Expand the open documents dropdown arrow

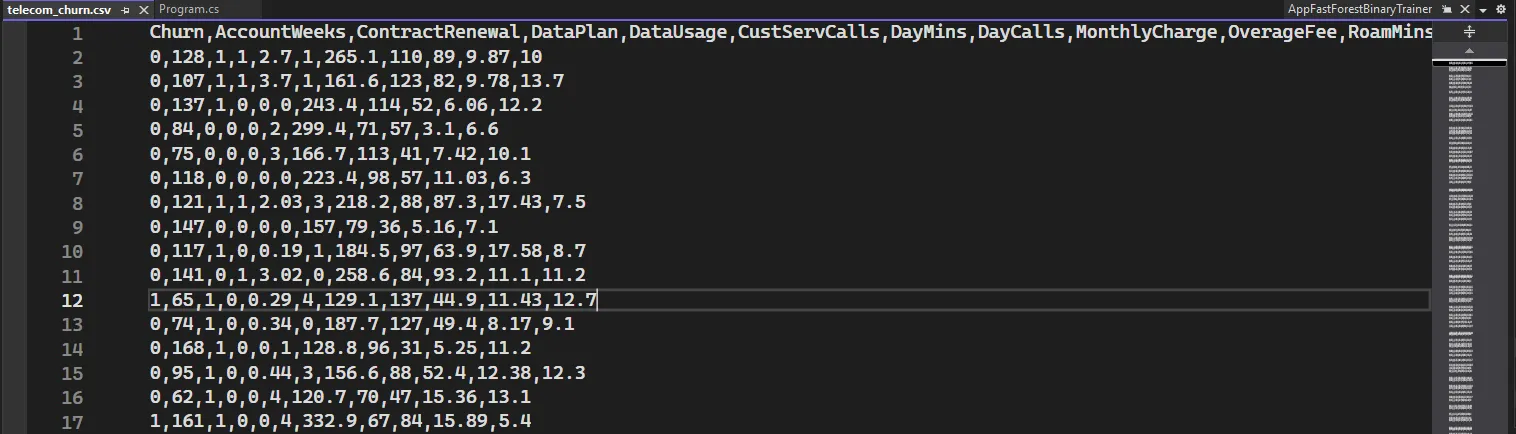1482,10
